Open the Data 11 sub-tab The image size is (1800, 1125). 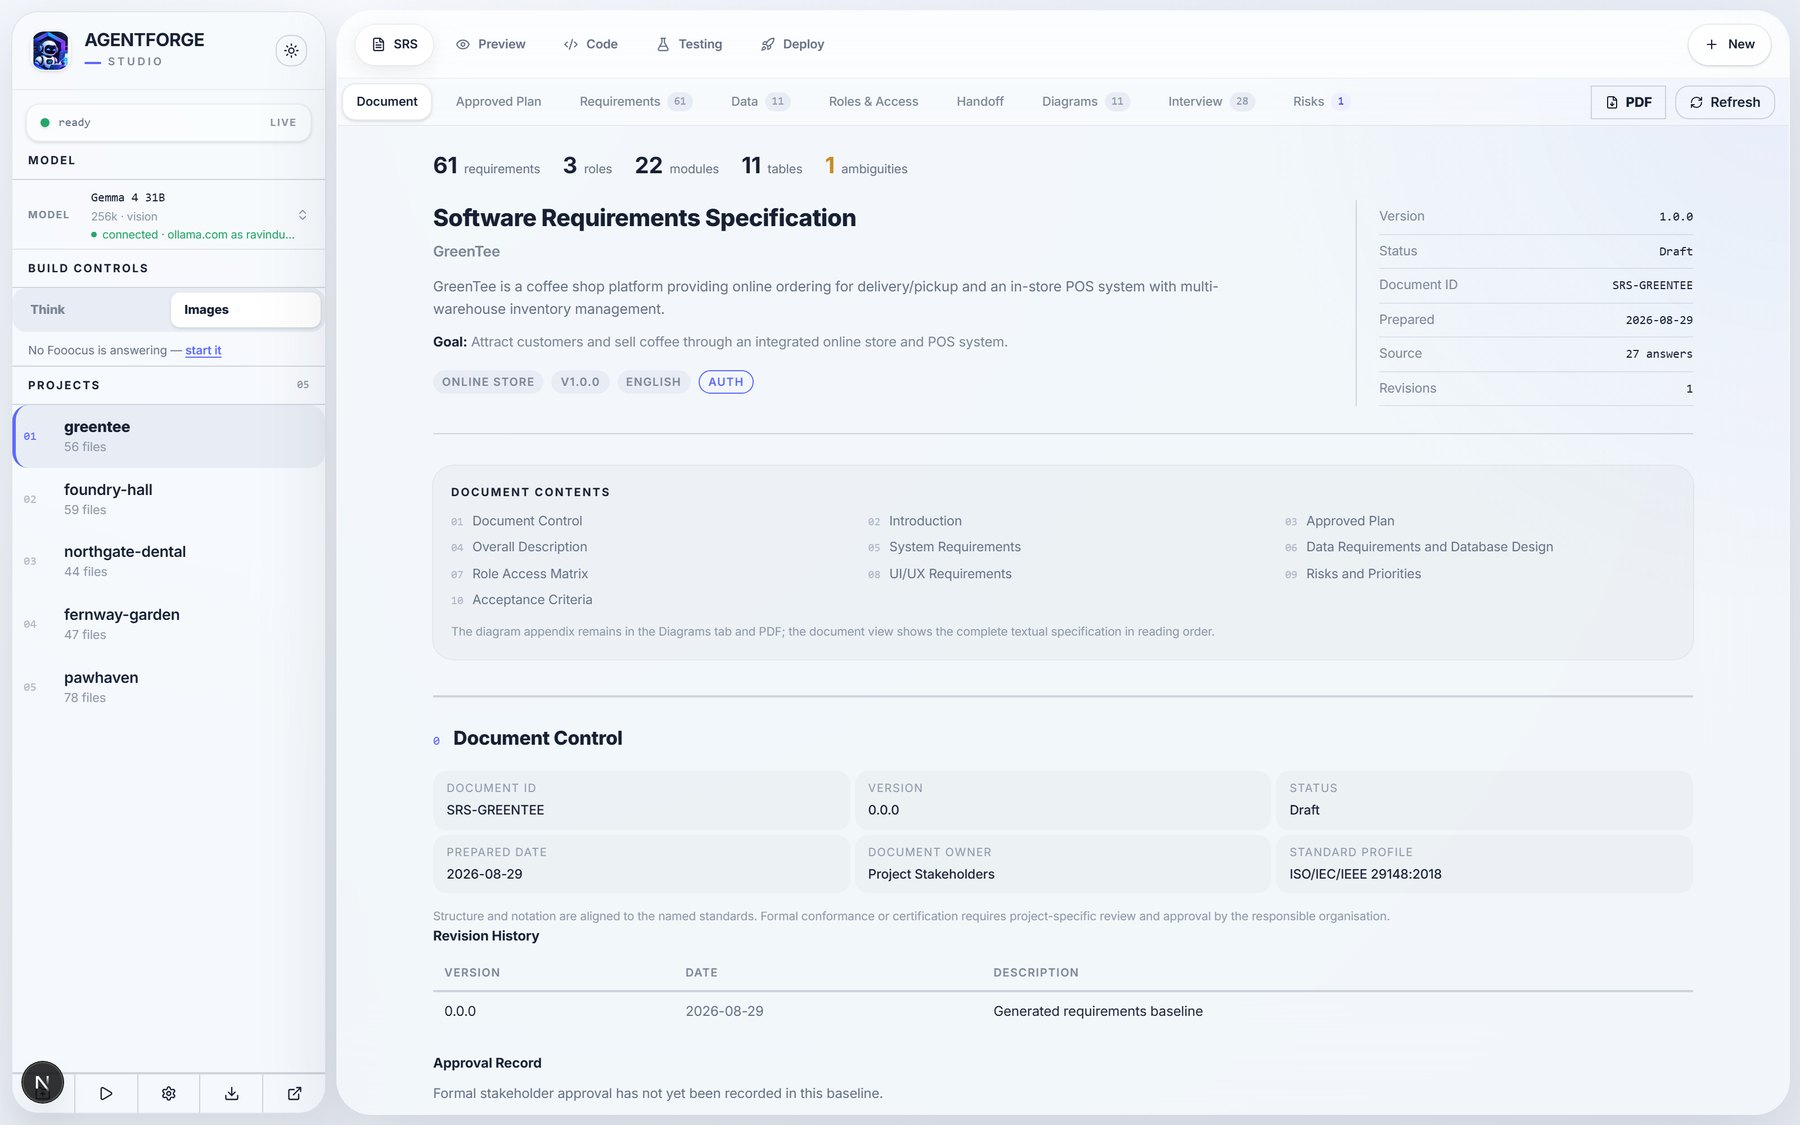pyautogui.click(x=760, y=101)
